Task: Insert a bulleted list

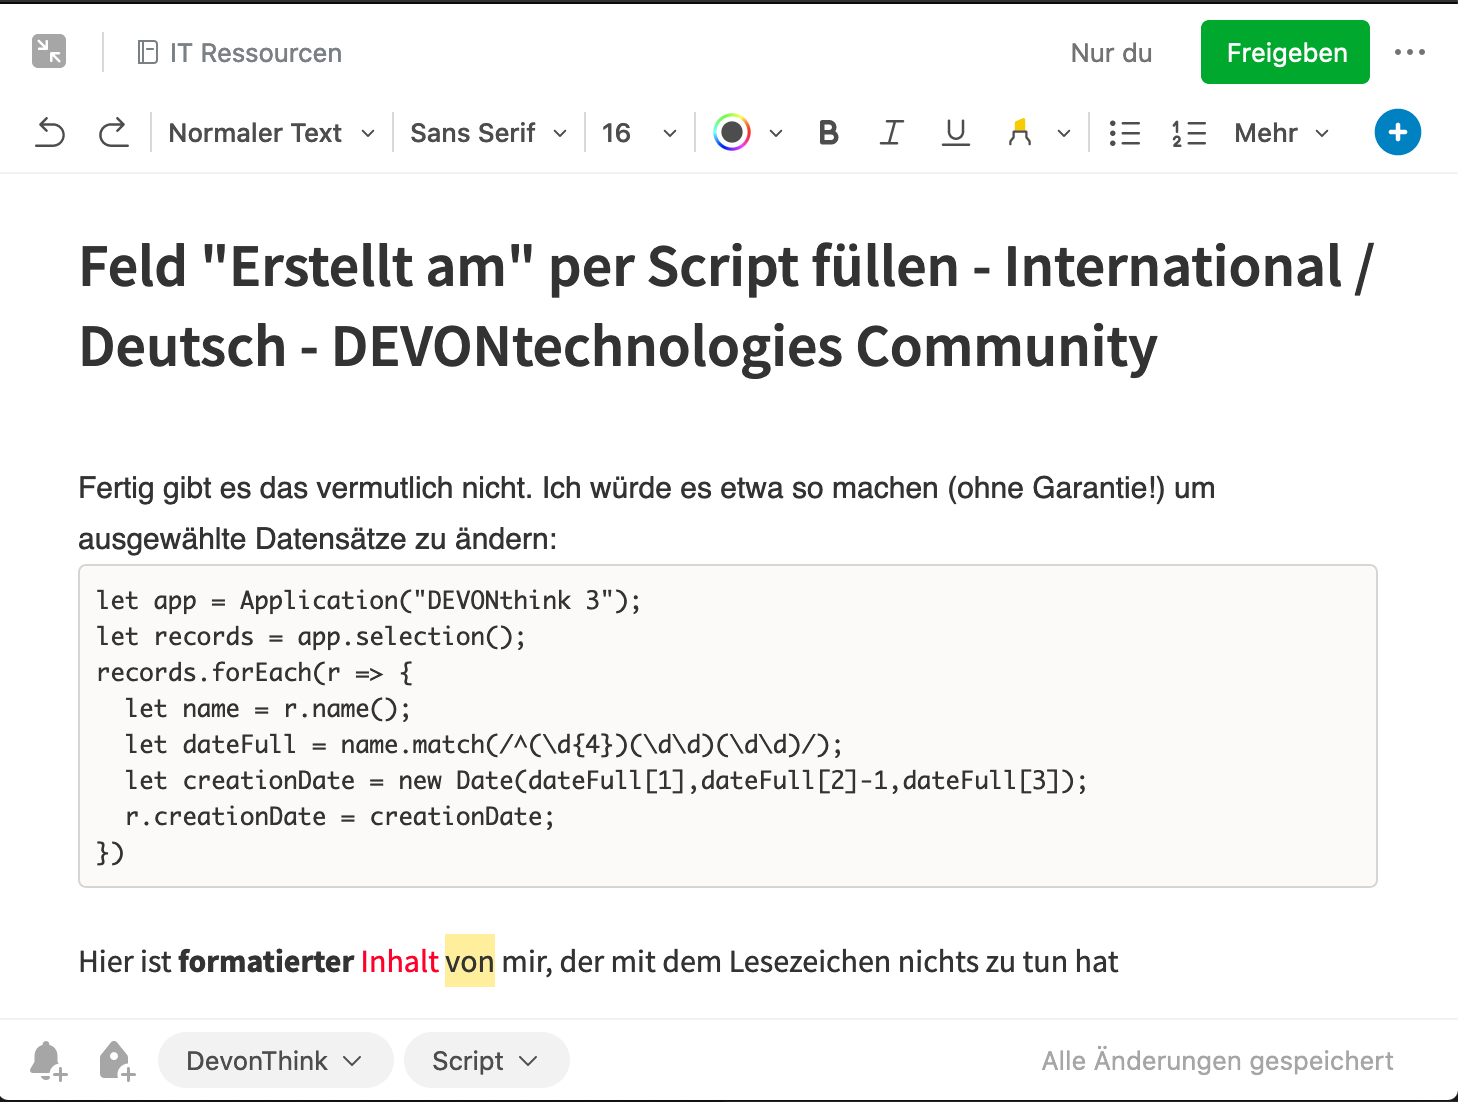Action: click(1125, 133)
